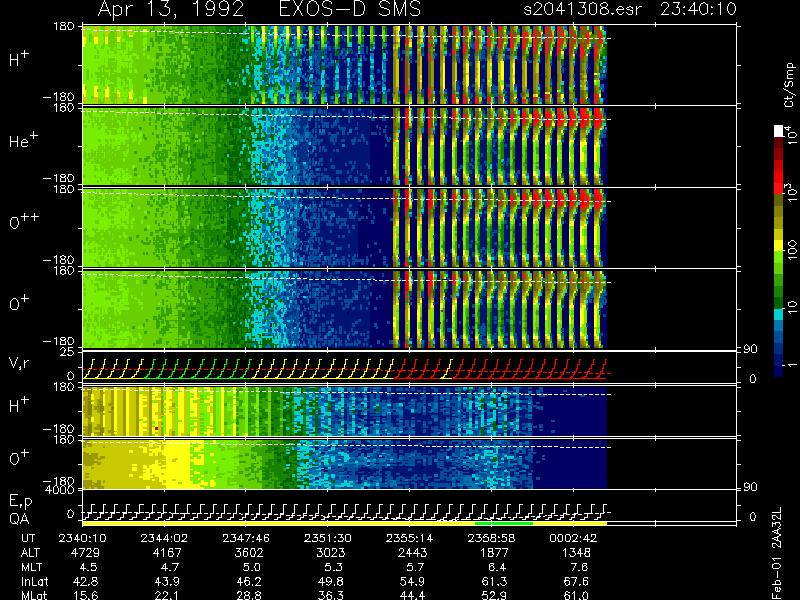Click the "25" axis label of the V,r panel
This screenshot has width=800, height=600.
tap(69, 352)
